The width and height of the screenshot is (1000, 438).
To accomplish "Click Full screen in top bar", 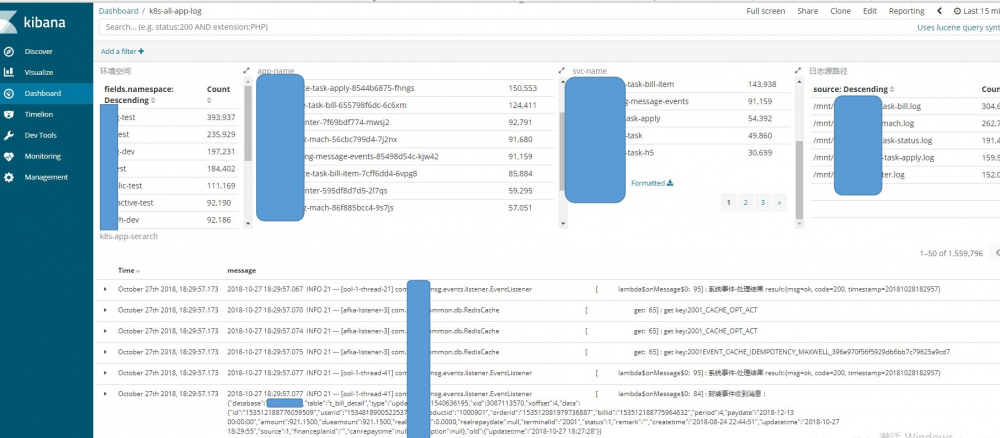I will (x=766, y=11).
